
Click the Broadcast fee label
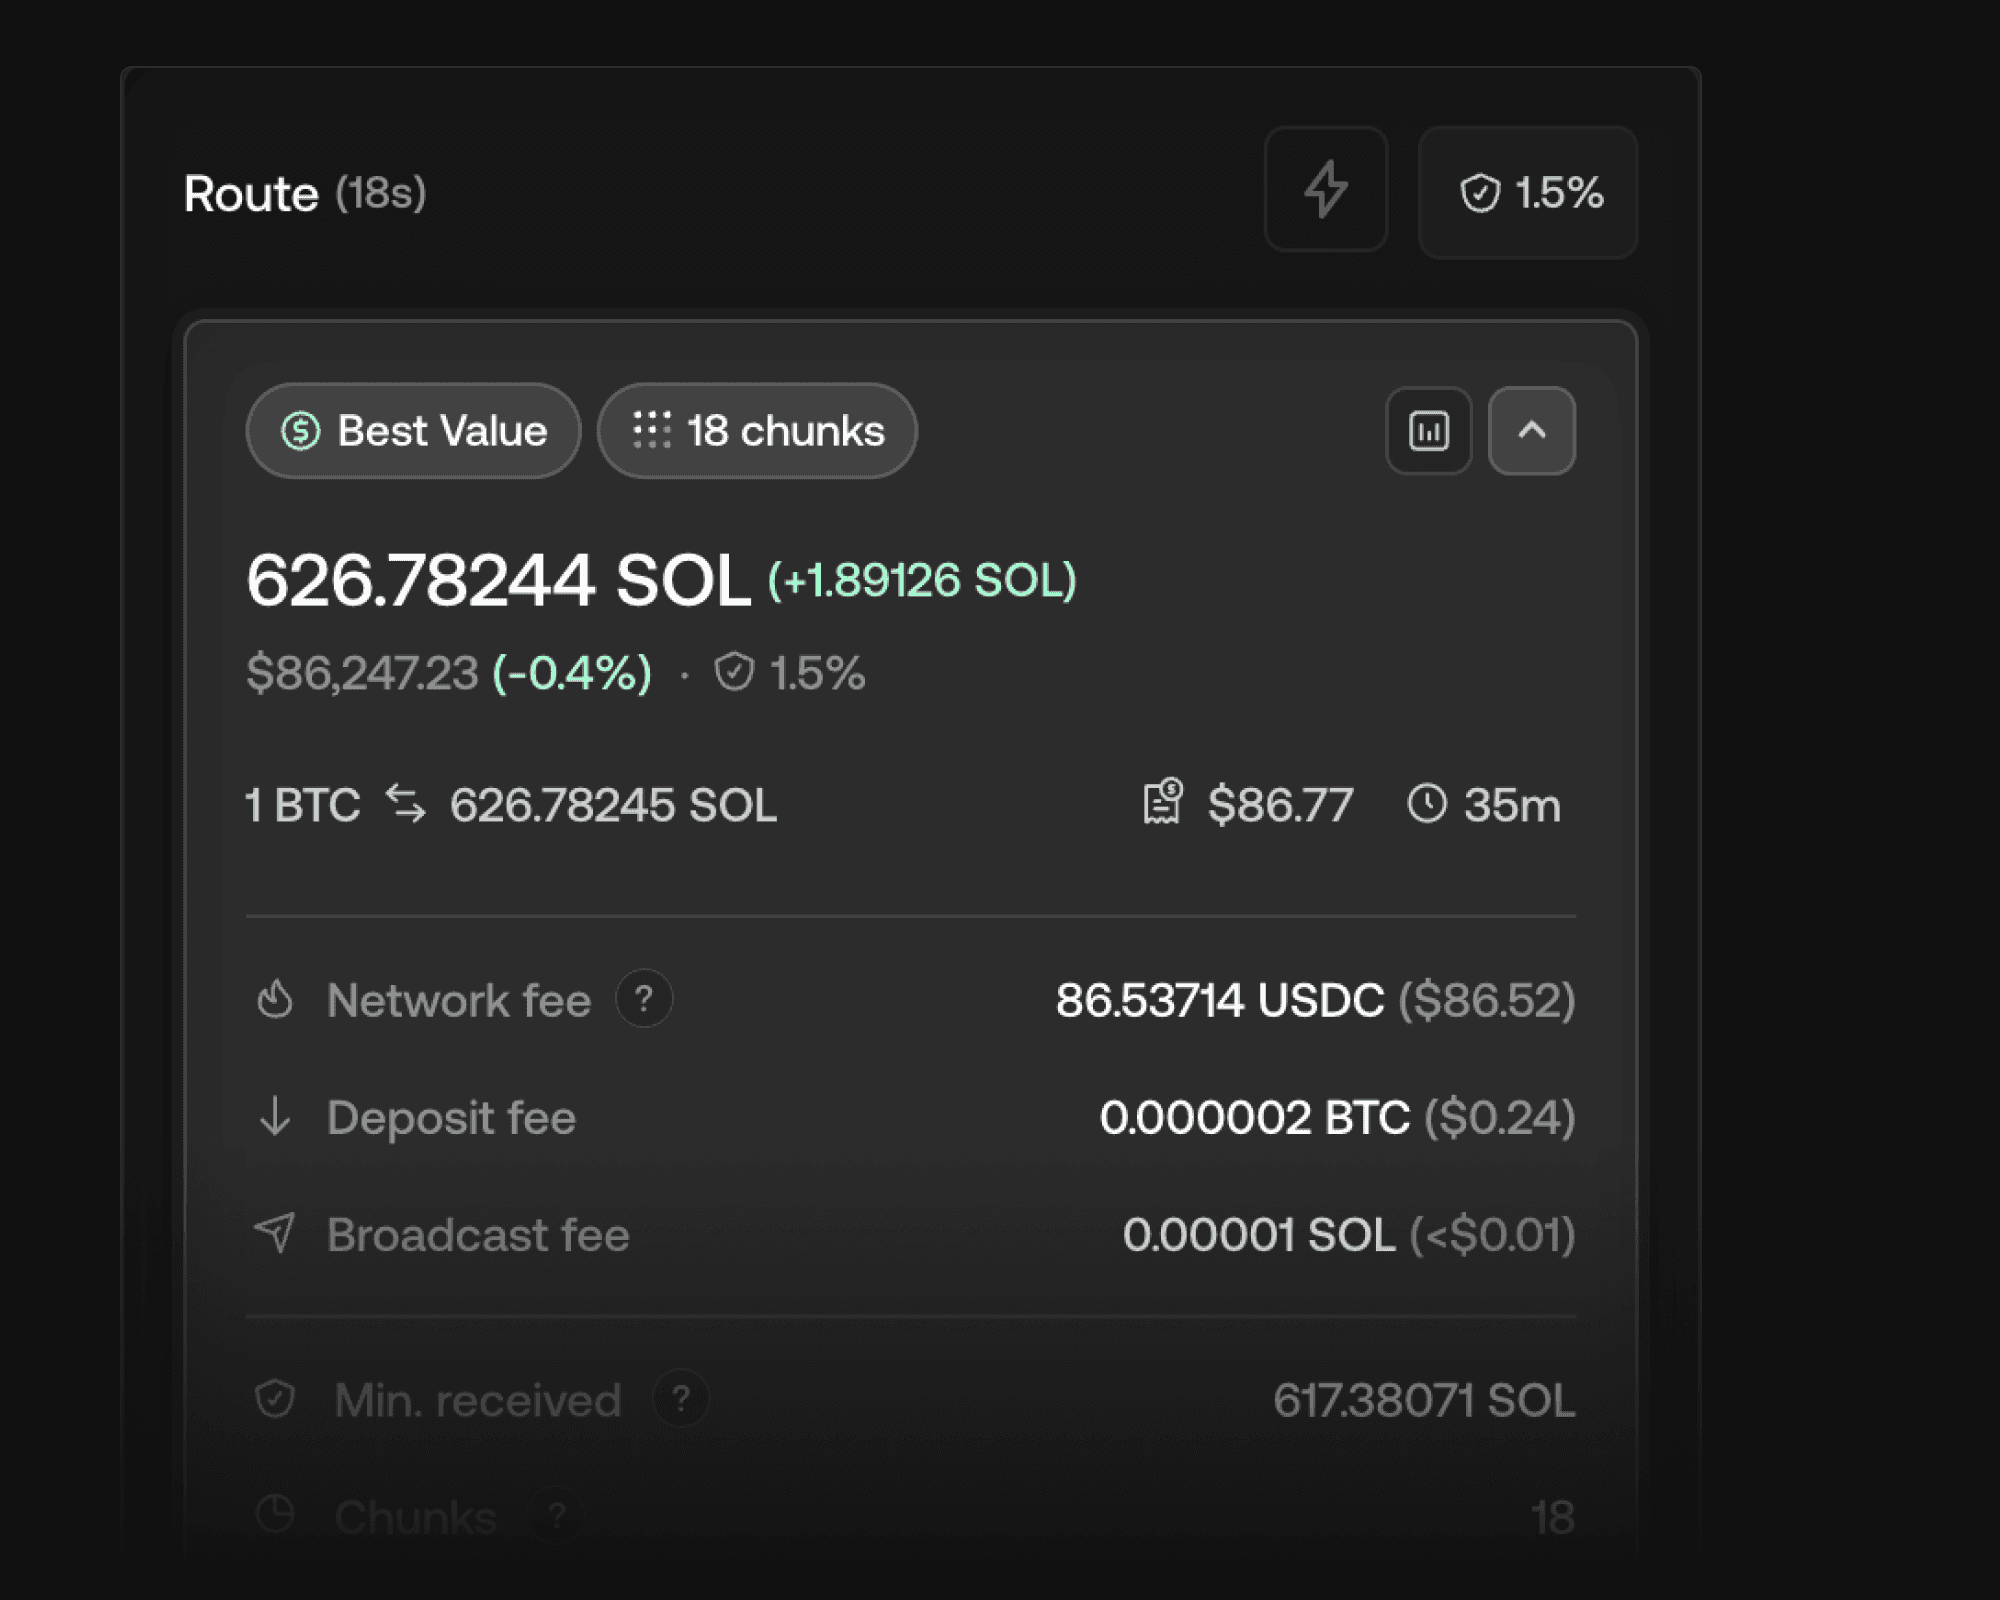(478, 1234)
